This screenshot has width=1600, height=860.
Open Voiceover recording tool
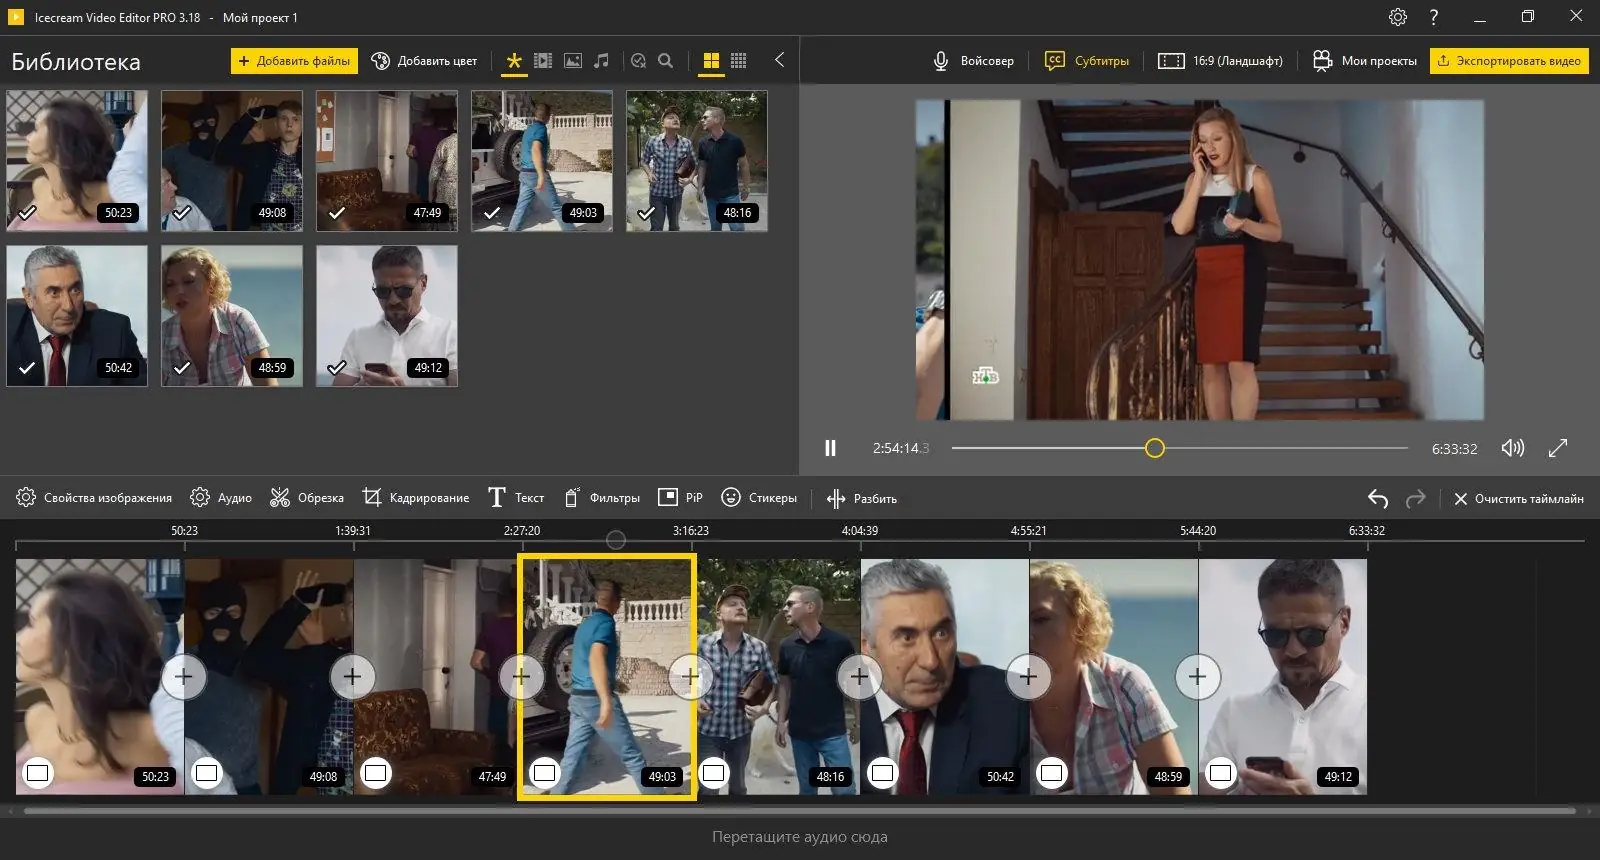[972, 61]
